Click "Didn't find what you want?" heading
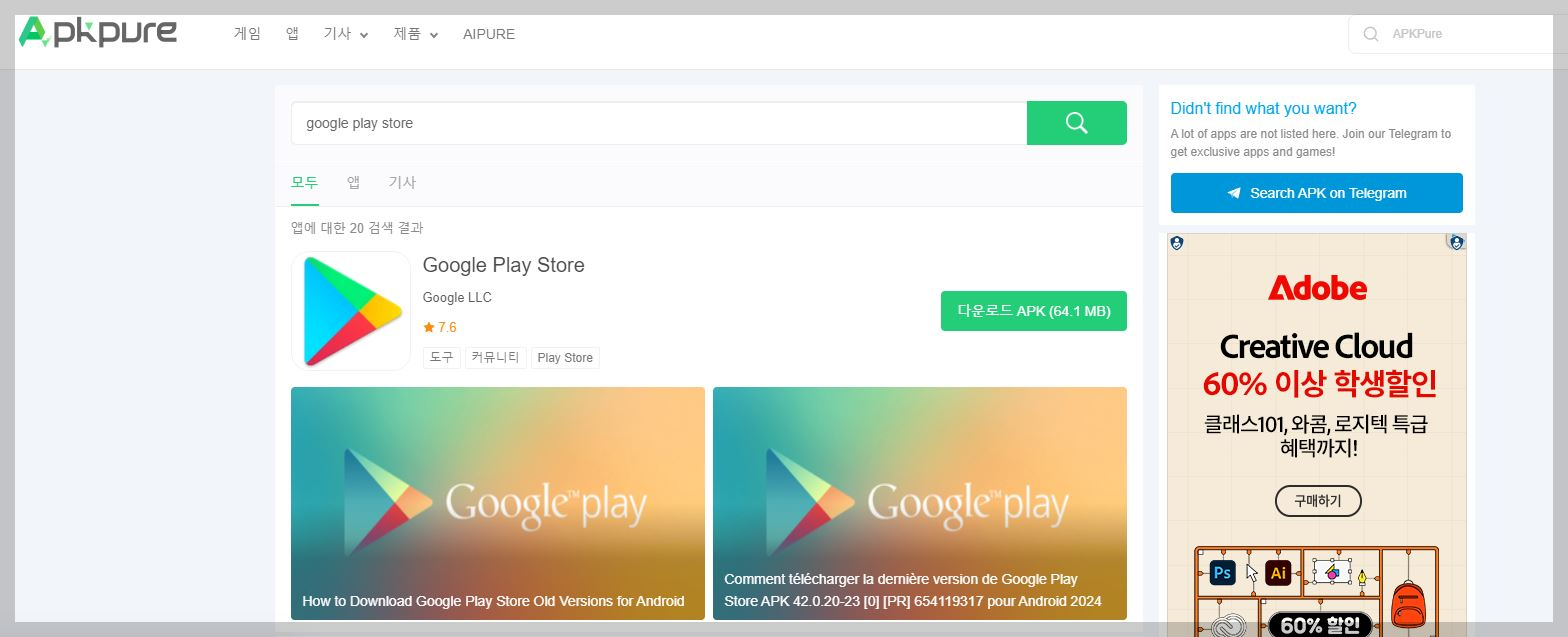 (1263, 109)
